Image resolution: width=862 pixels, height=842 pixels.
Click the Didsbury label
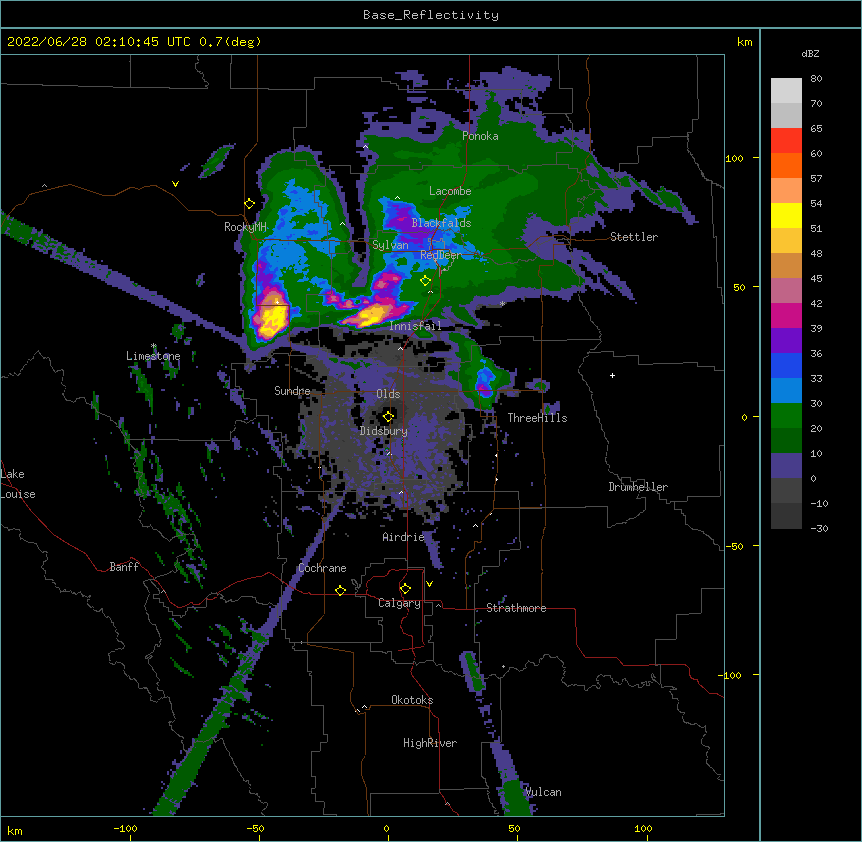click(384, 431)
